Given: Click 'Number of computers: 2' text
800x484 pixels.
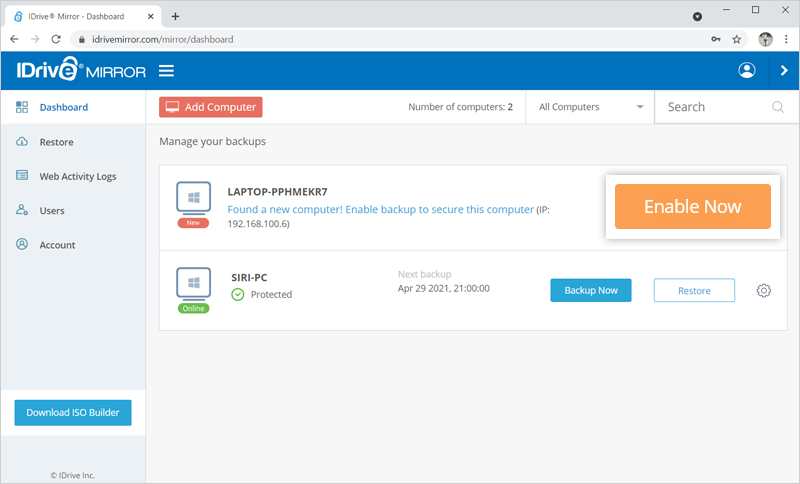Looking at the screenshot, I should (460, 107).
